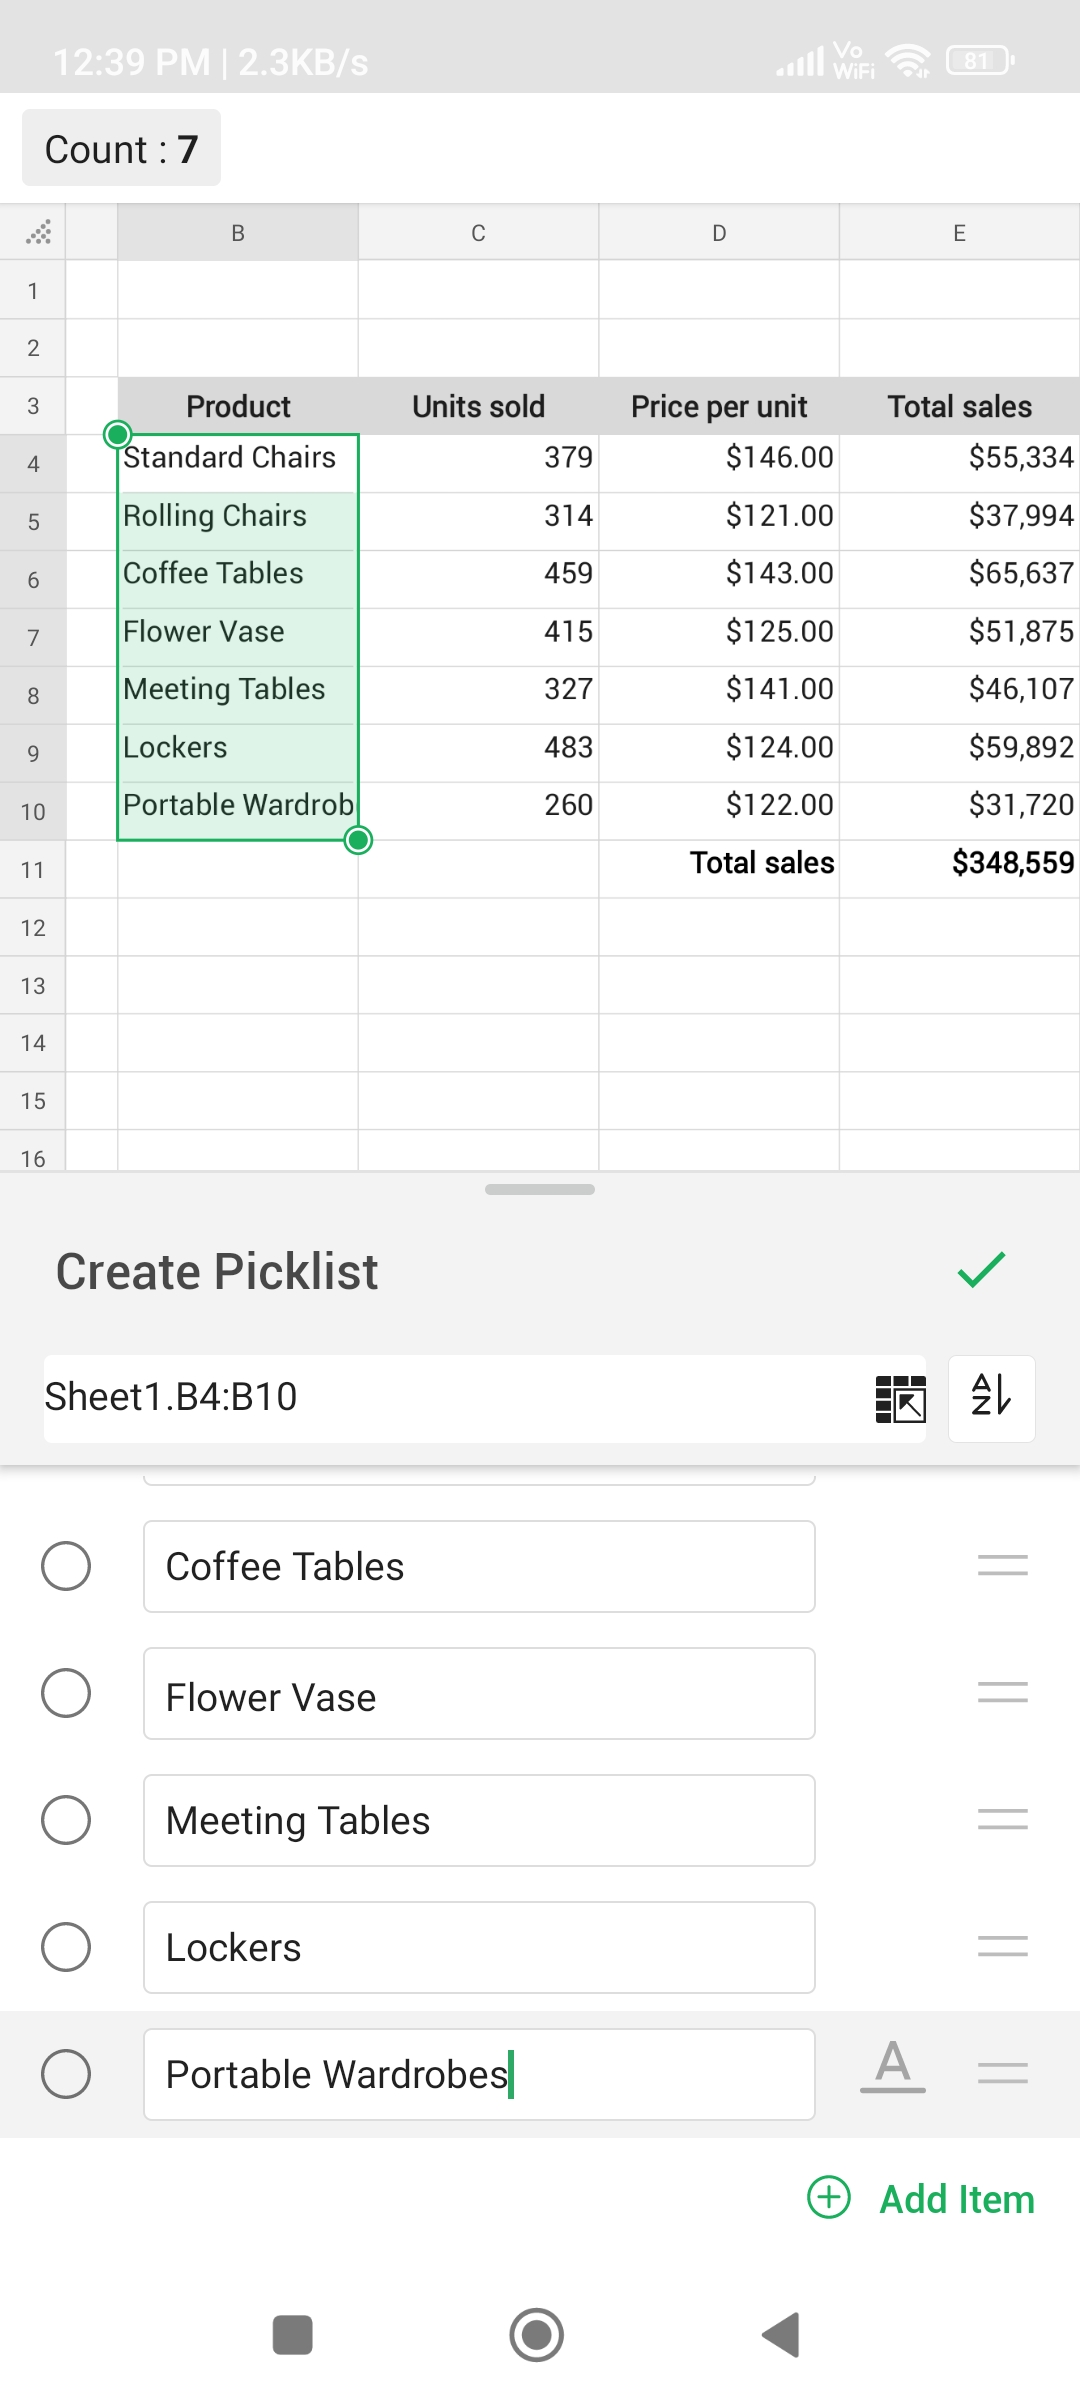Tap the range selector grid icon
Screen dimensions: 1080x2400
pos(900,1398)
